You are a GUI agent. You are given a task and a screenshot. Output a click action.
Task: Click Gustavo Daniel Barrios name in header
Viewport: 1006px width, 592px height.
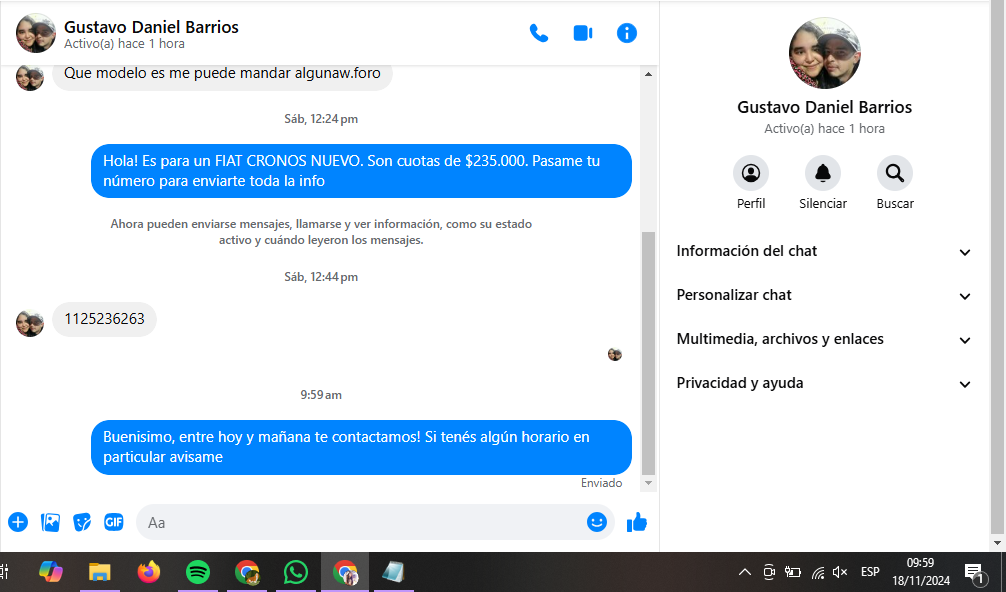pyautogui.click(x=151, y=27)
